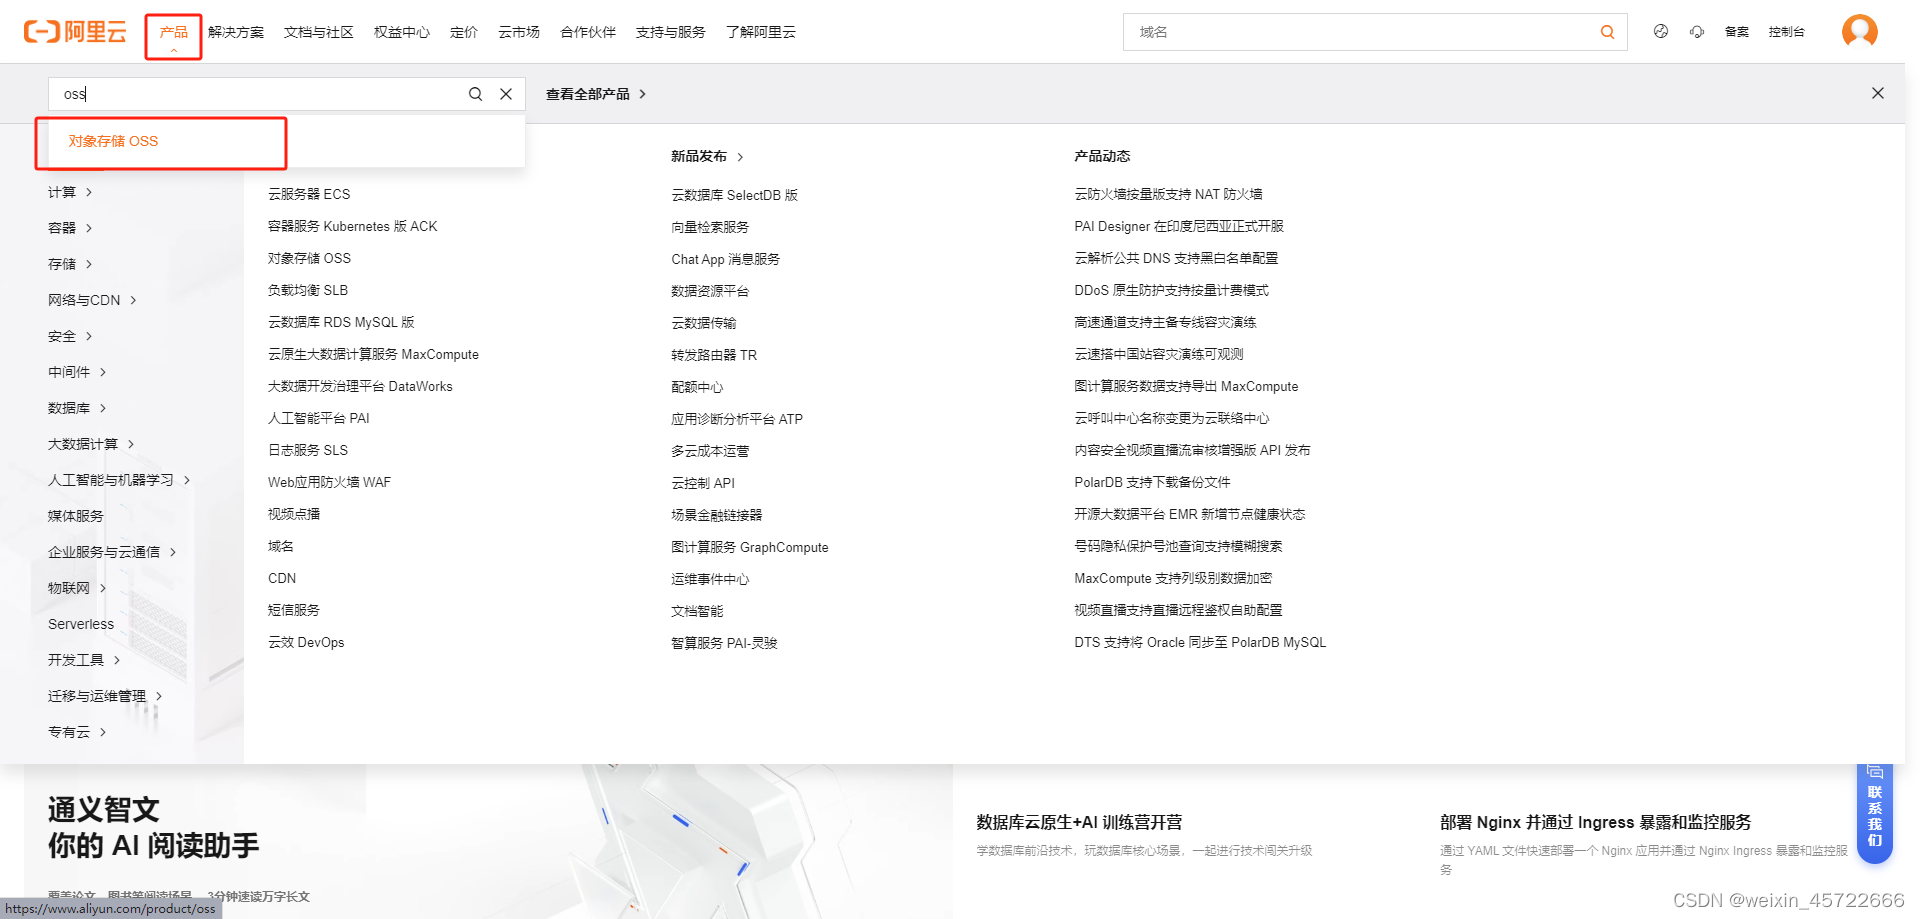Open the 支持与服务 menu
1920x919 pixels.
point(671,32)
